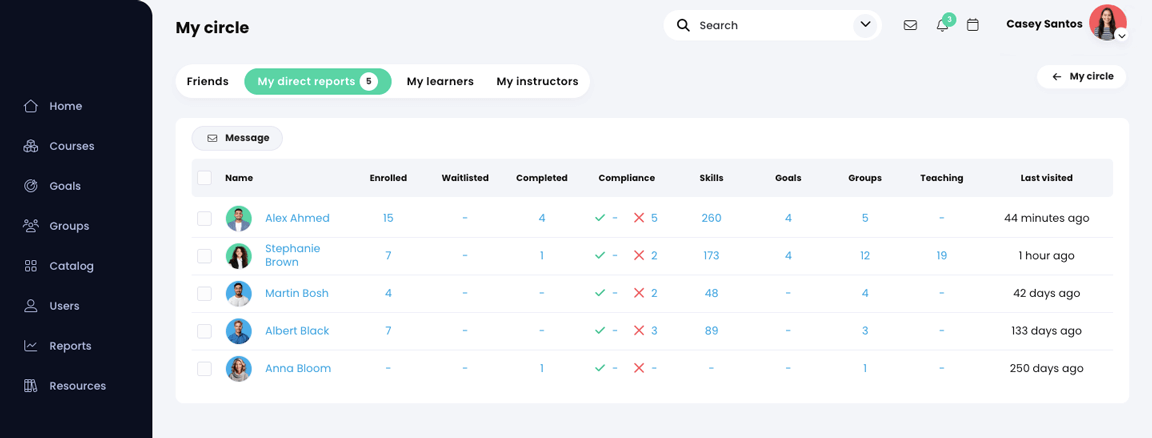The image size is (1152, 438).
Task: Tick the select-all checkbox in table header
Action: pyautogui.click(x=204, y=178)
